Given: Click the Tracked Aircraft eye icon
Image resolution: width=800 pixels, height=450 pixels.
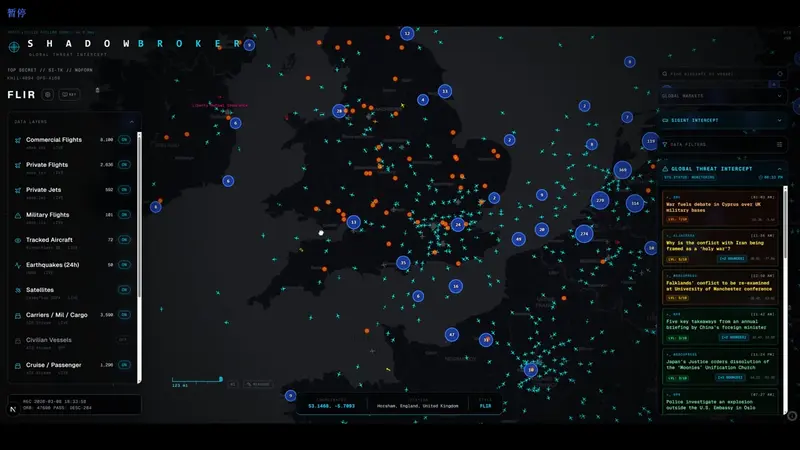Looking at the screenshot, I should click(18, 241).
